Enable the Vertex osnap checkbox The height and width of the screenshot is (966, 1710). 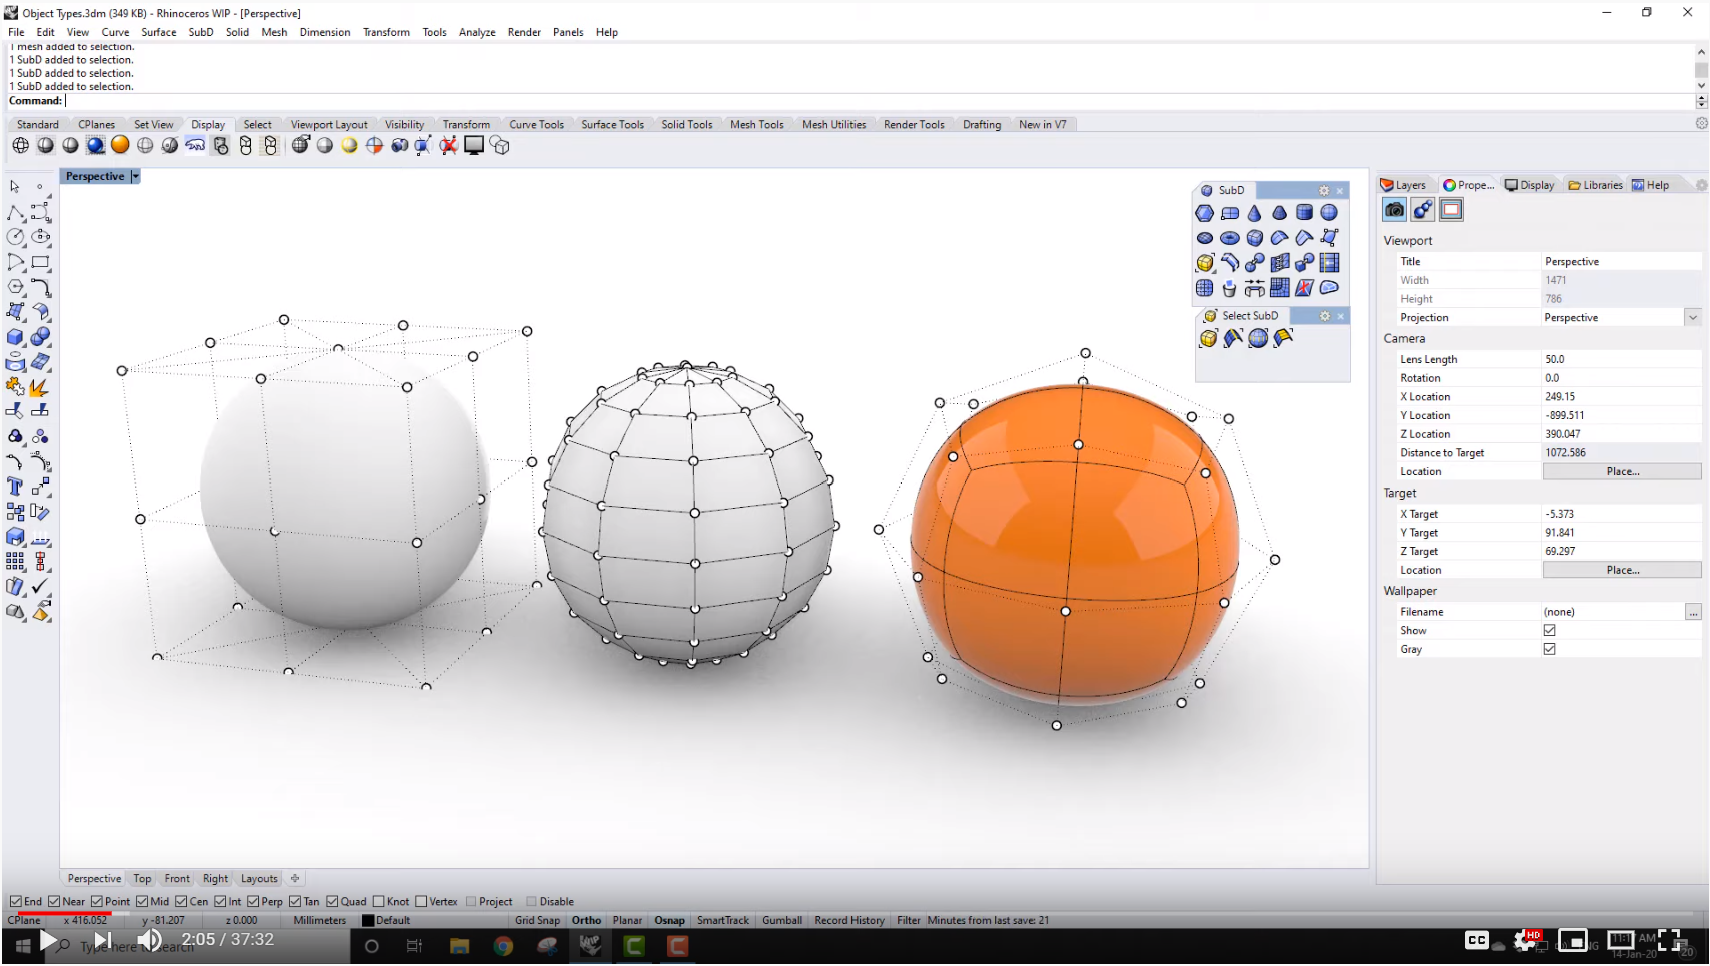[421, 901]
